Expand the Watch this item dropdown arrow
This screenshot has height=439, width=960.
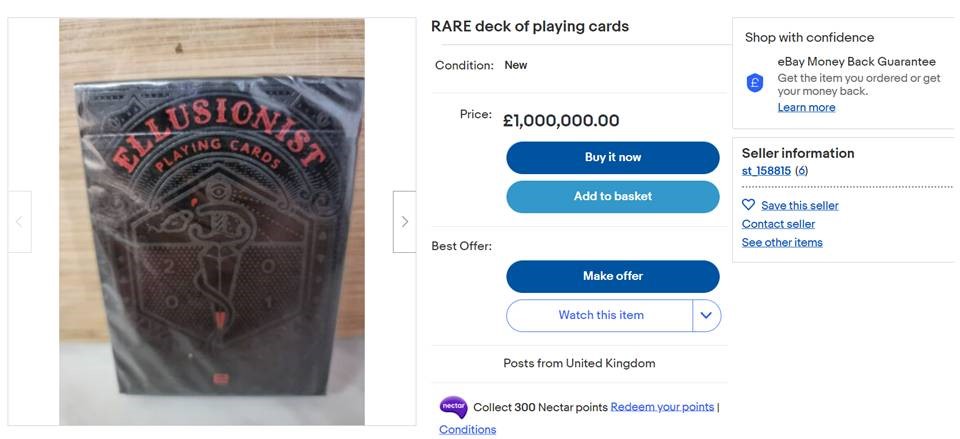click(x=706, y=315)
